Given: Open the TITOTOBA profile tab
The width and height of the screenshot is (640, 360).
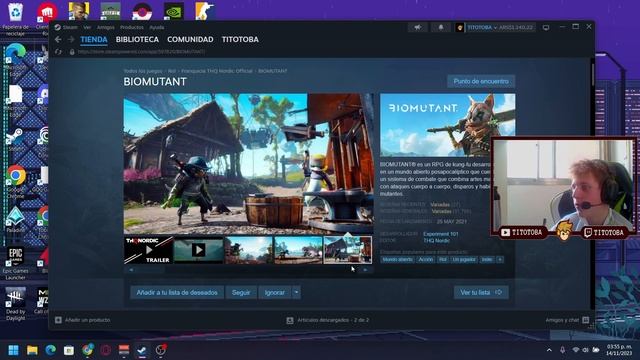Looking at the screenshot, I should [240, 40].
